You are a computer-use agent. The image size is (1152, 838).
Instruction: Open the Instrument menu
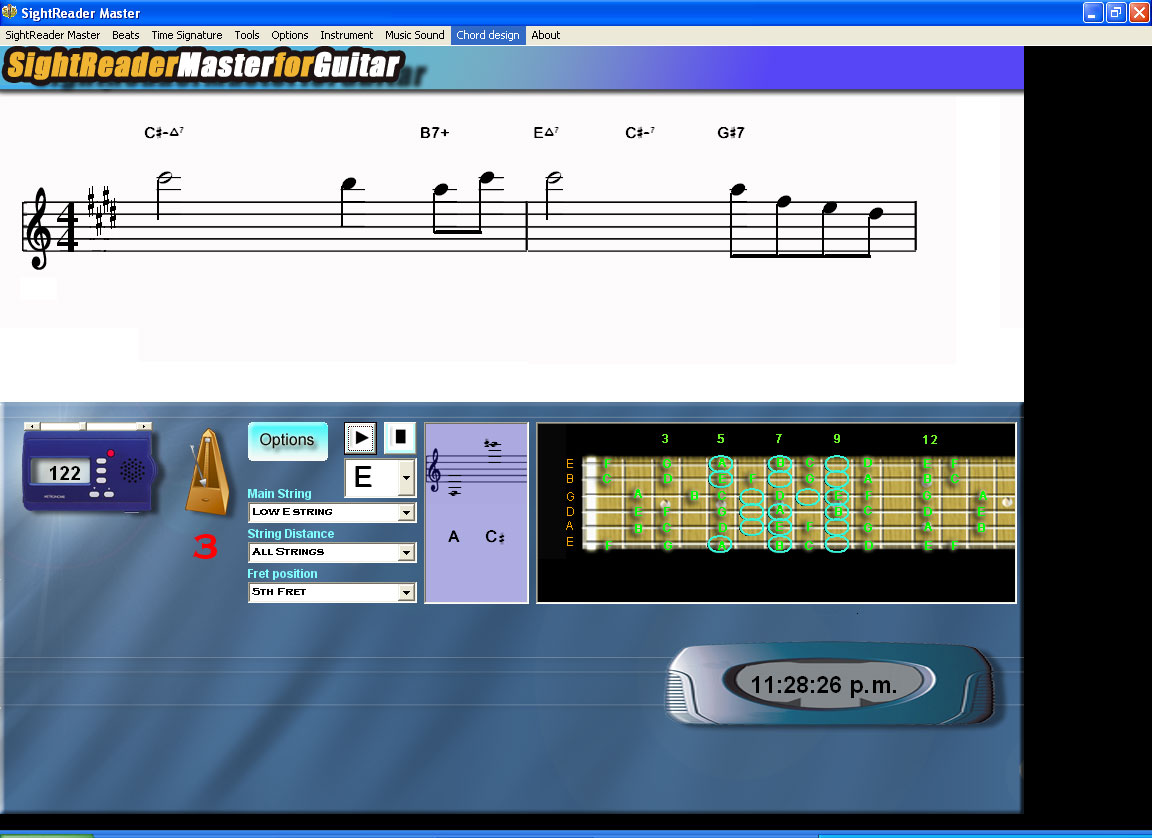click(x=346, y=35)
